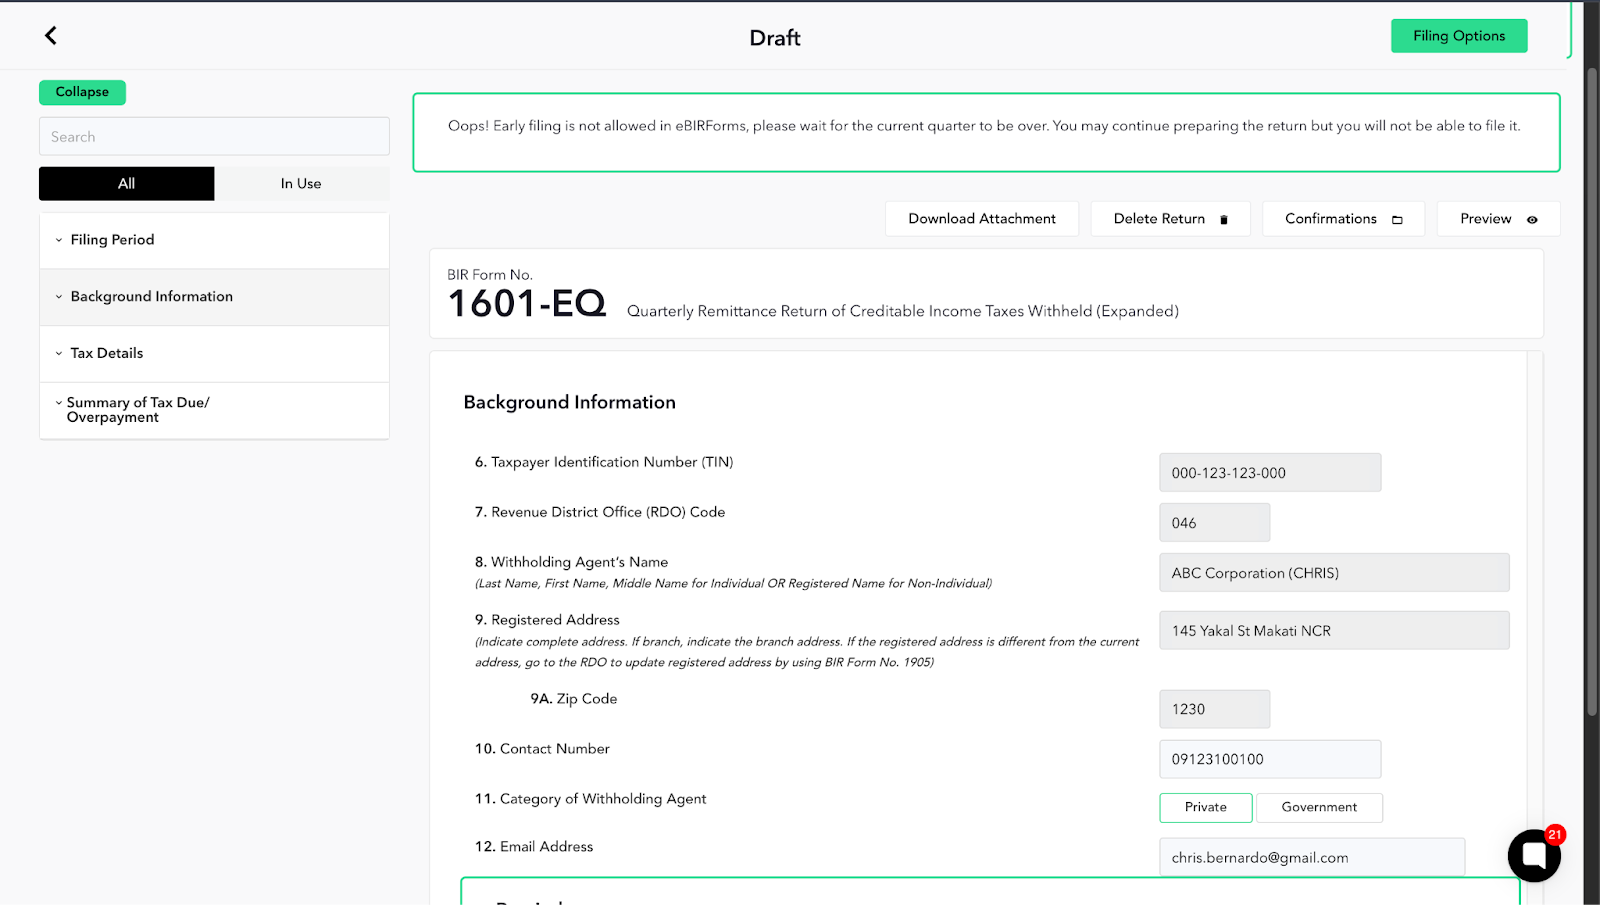Click the Registered Address field

click(x=1334, y=631)
